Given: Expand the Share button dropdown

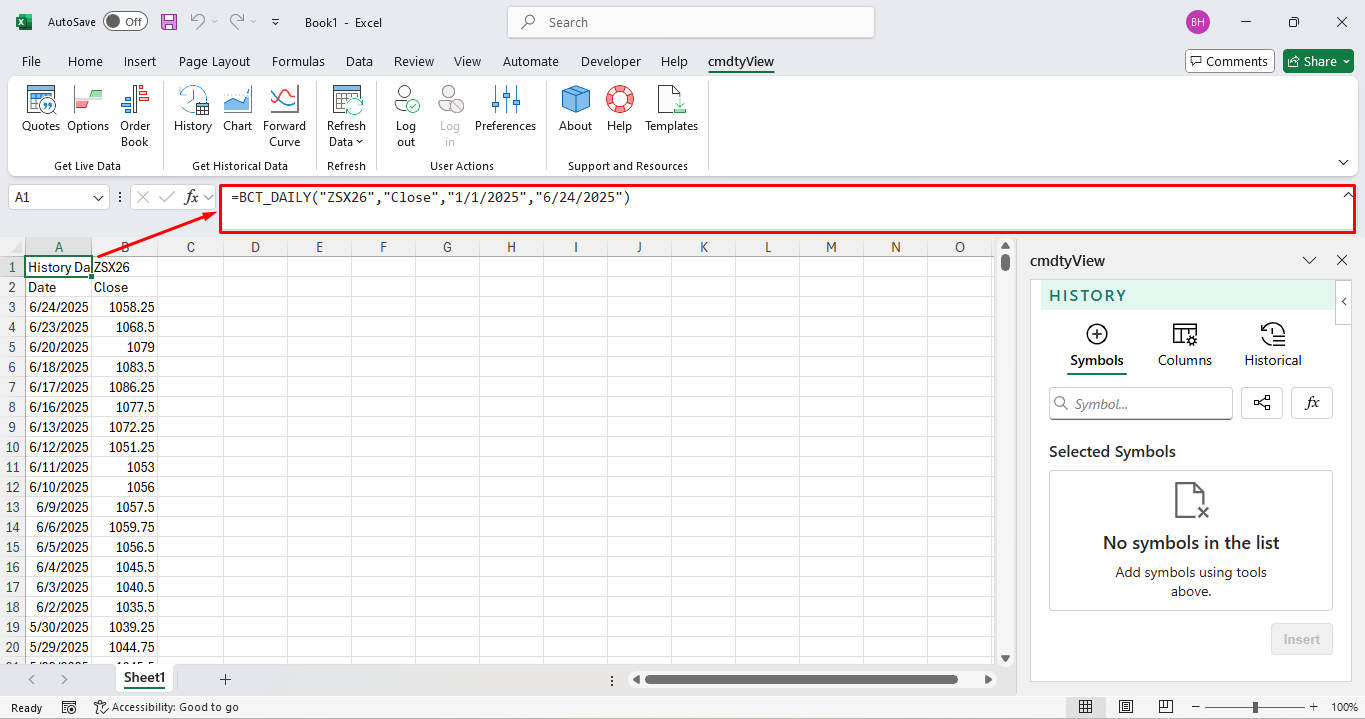Looking at the screenshot, I should point(1347,61).
